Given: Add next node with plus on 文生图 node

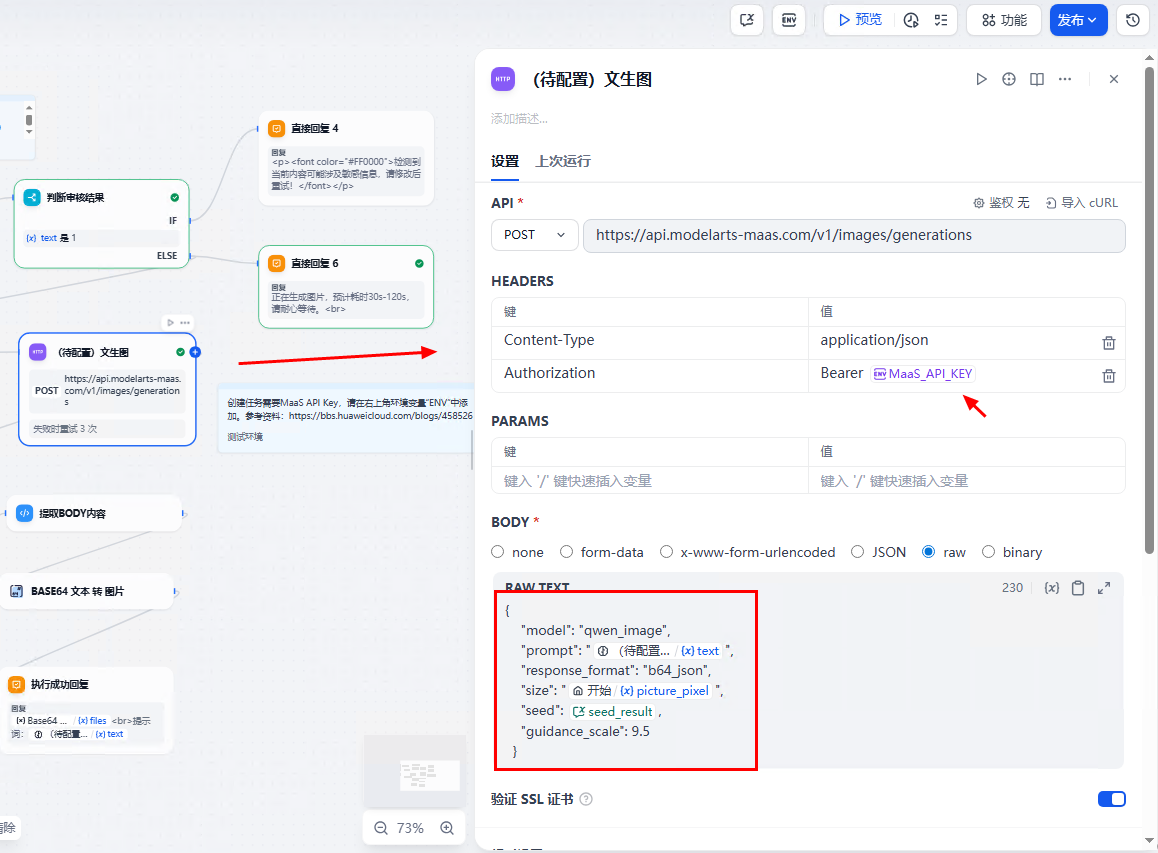Looking at the screenshot, I should point(195,352).
